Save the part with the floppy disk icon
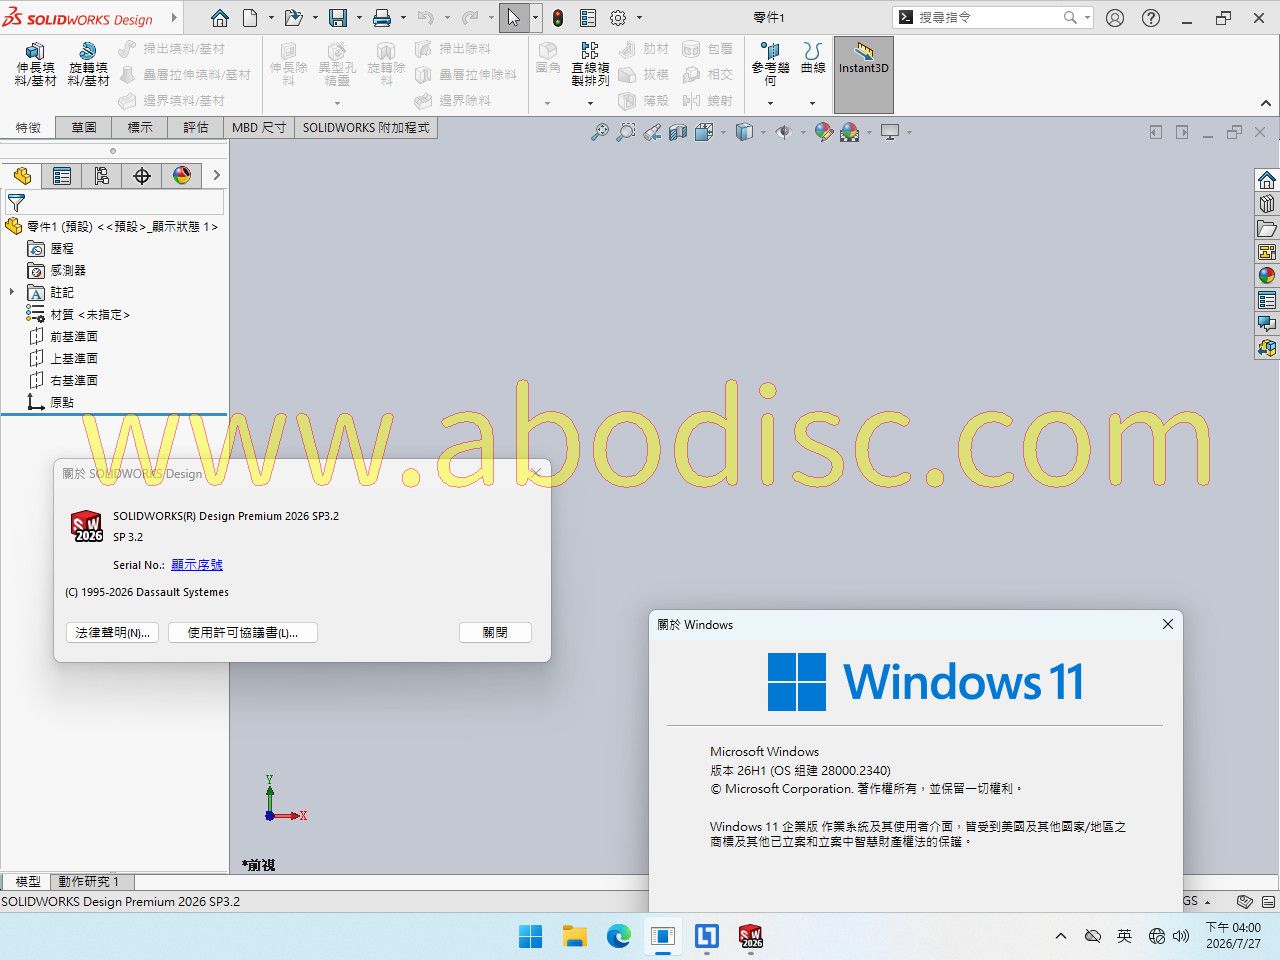1280x960 pixels. click(337, 18)
